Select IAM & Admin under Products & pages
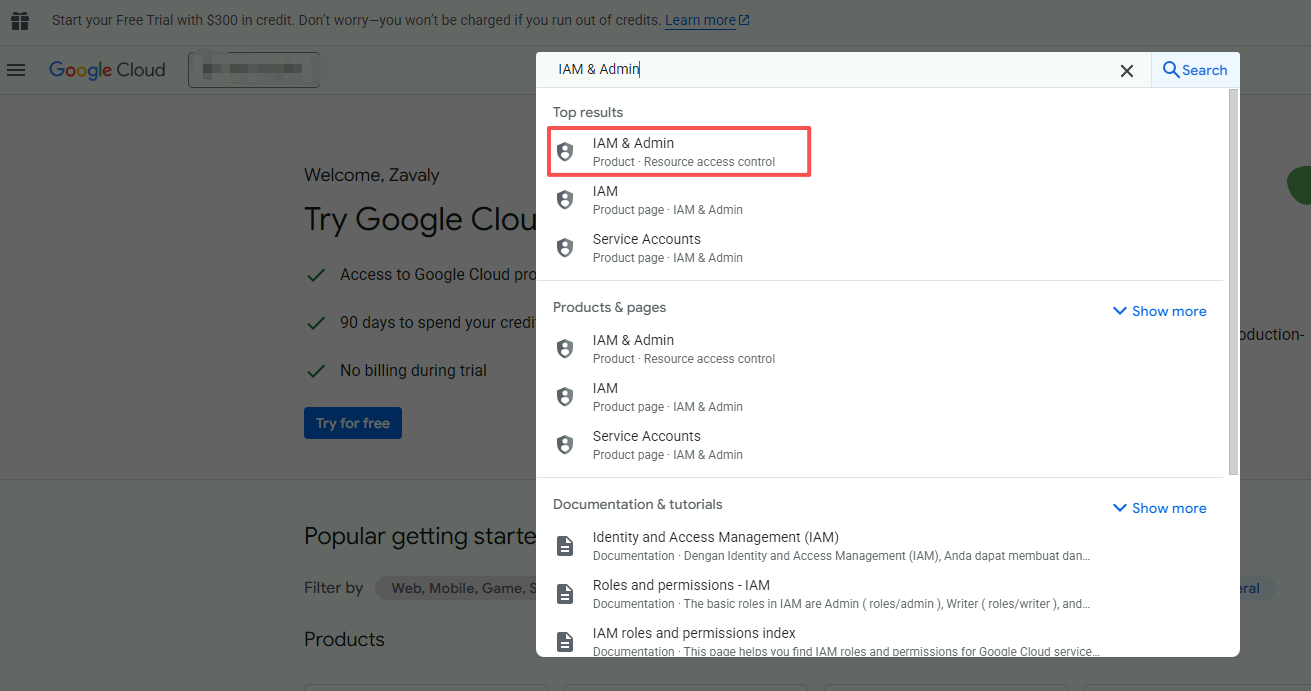The image size is (1311, 691). pos(879,349)
